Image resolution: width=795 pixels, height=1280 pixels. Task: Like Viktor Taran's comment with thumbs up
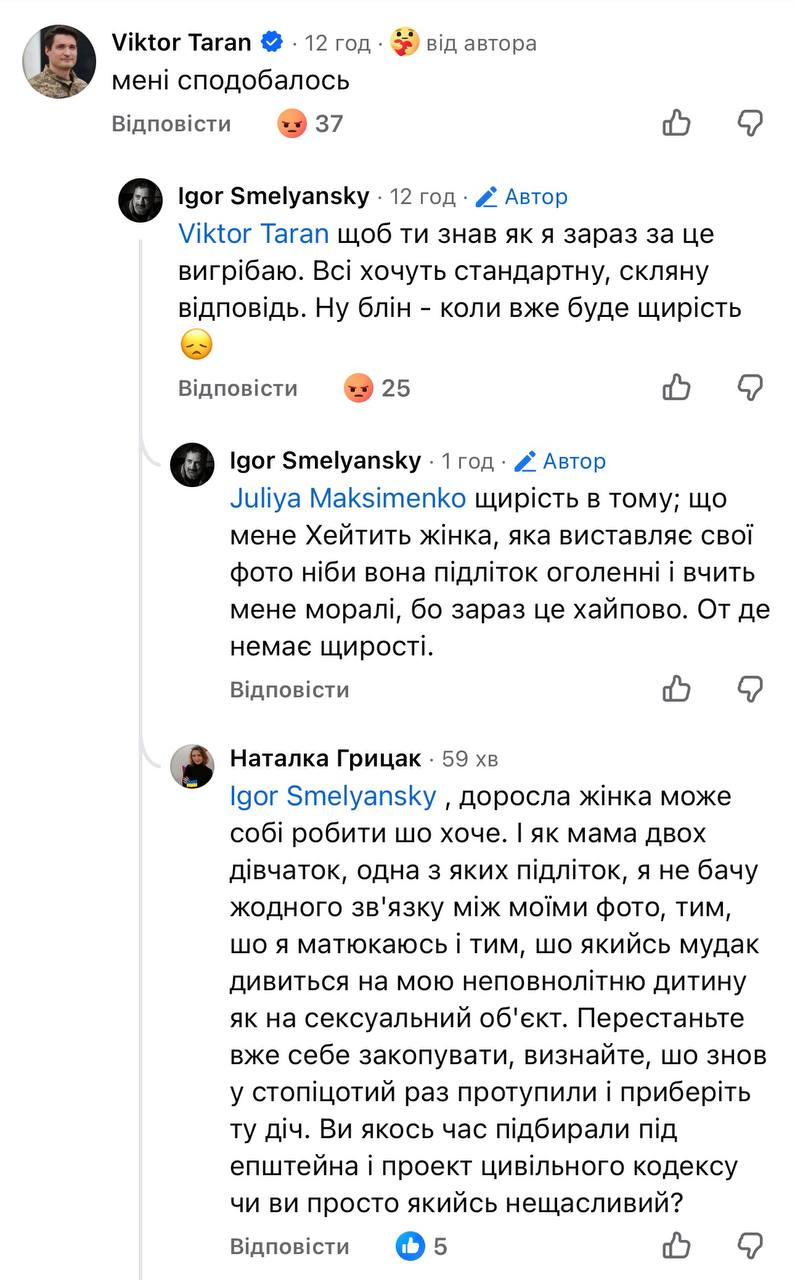[677, 123]
